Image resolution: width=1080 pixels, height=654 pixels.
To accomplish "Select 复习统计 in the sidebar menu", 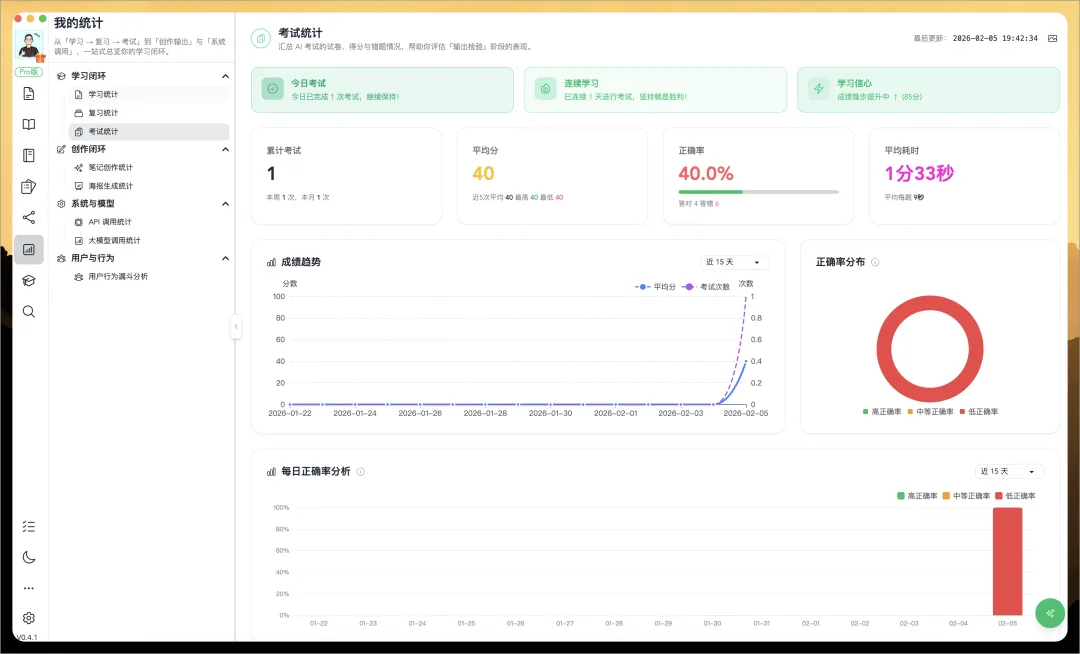I will (x=103, y=113).
